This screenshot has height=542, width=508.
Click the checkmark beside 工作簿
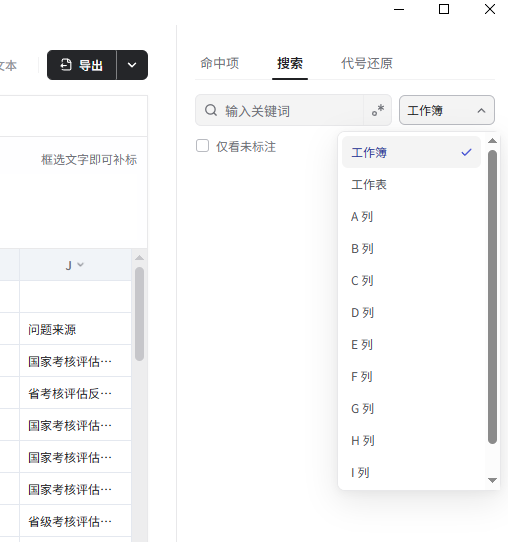467,152
